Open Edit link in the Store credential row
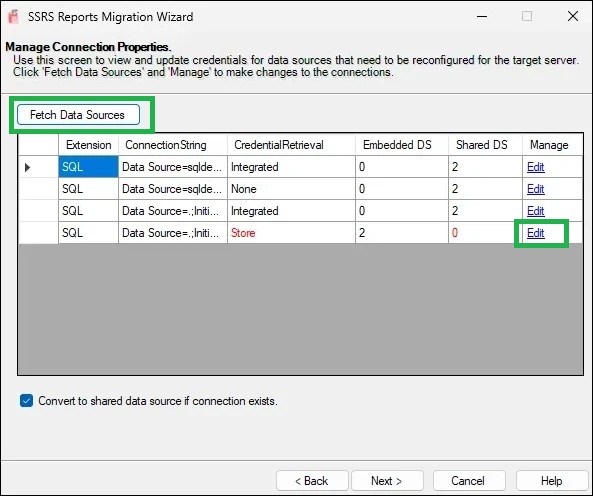This screenshot has height=496, width=593. click(x=536, y=233)
